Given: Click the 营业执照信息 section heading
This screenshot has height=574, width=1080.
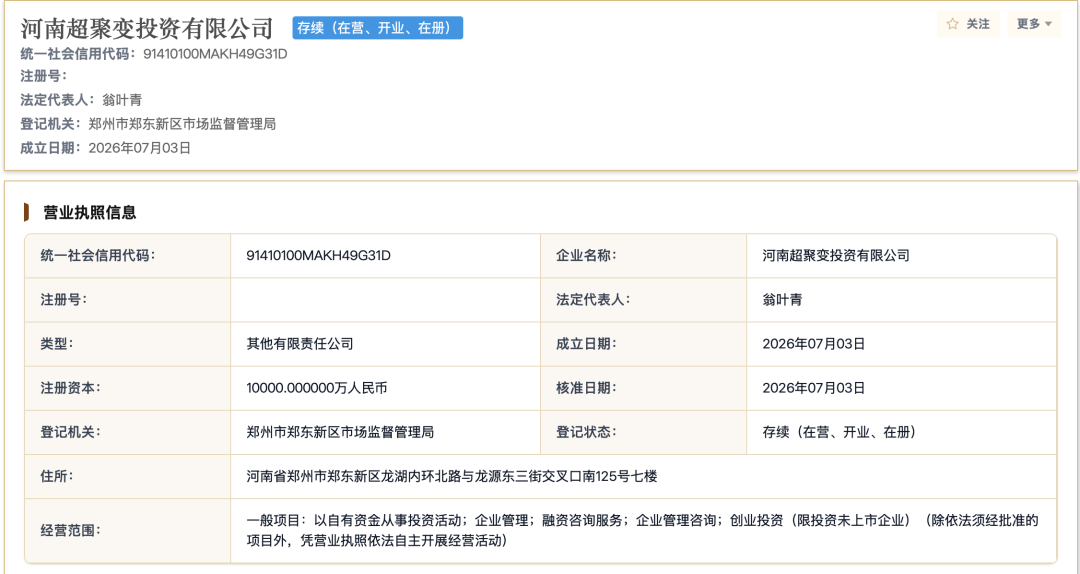Looking at the screenshot, I should pos(90,212).
